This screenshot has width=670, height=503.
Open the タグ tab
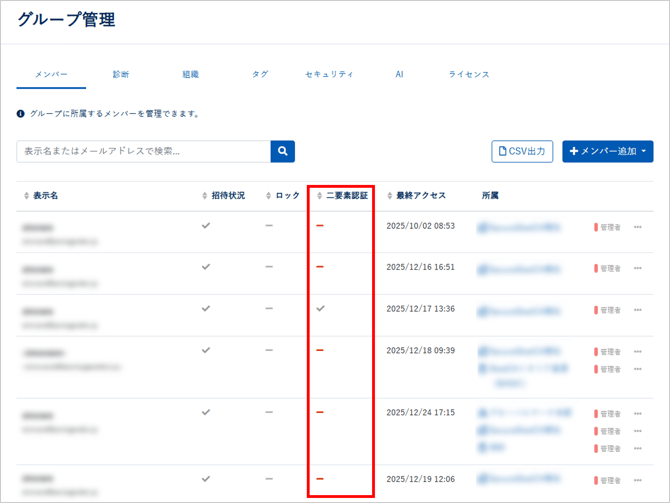click(x=260, y=74)
